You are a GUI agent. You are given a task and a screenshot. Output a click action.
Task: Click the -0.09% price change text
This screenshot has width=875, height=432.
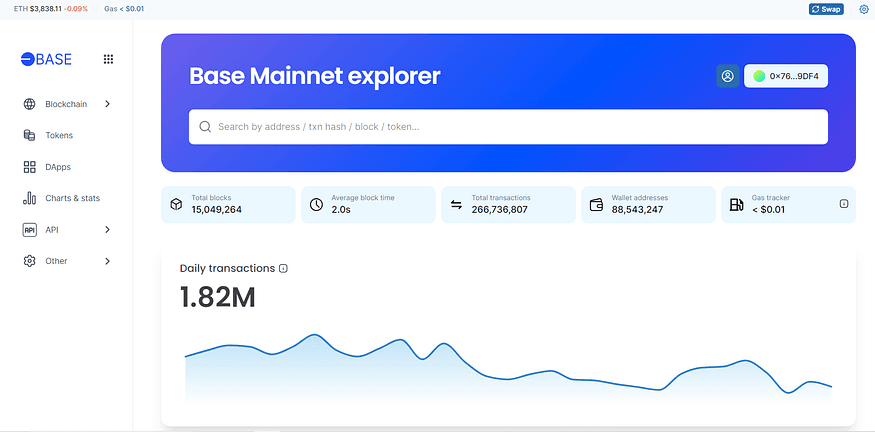click(x=75, y=9)
